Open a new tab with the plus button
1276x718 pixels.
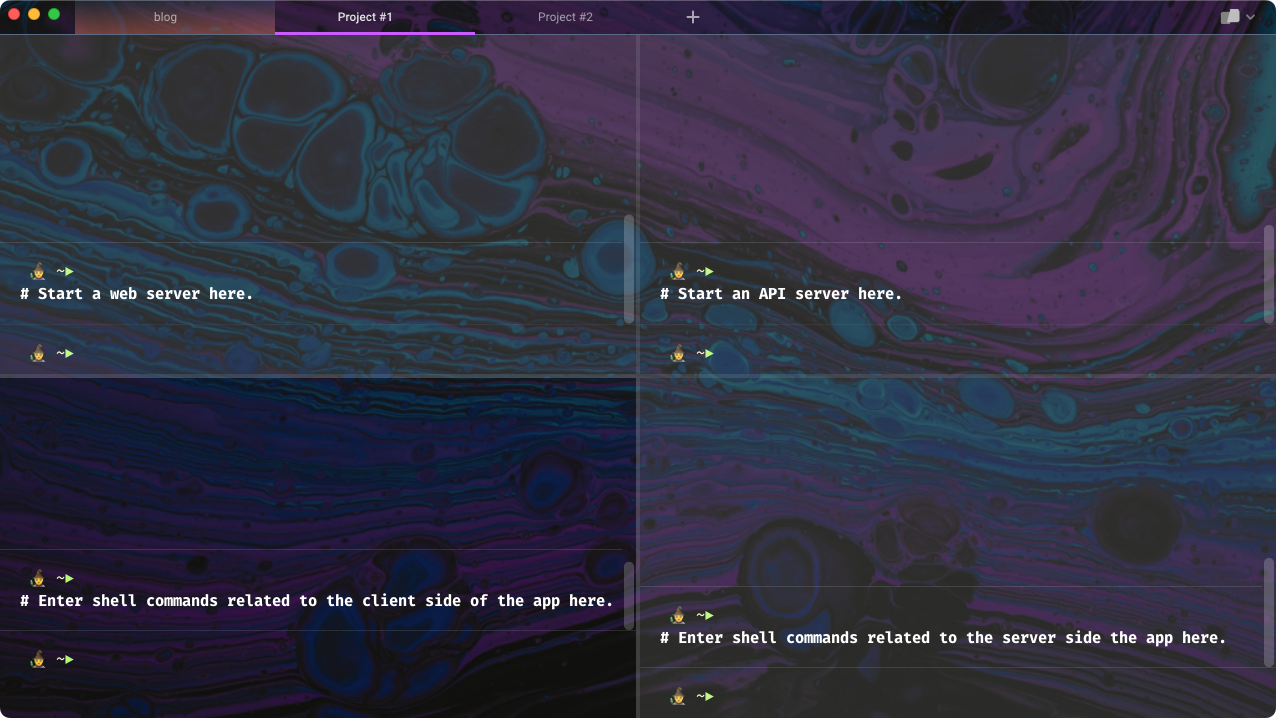click(693, 17)
